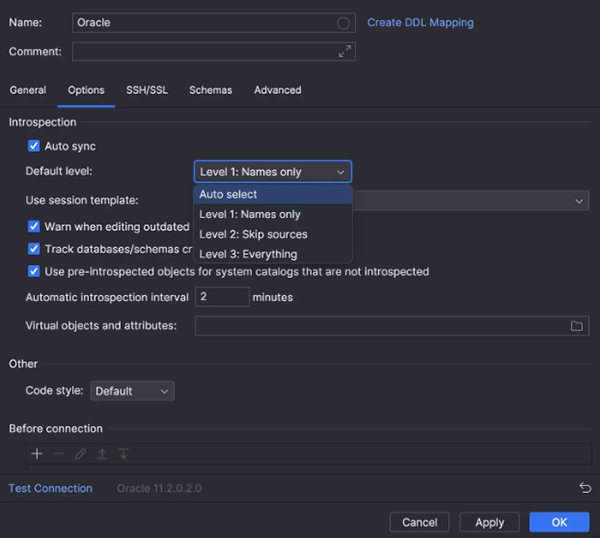This screenshot has width=600, height=538.
Task: Click the Comment input field
Action: tap(214, 51)
